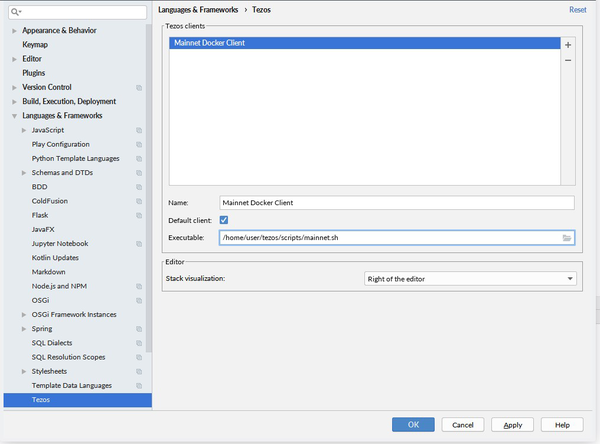Select Kotlin Updates in settings tree

click(55, 258)
